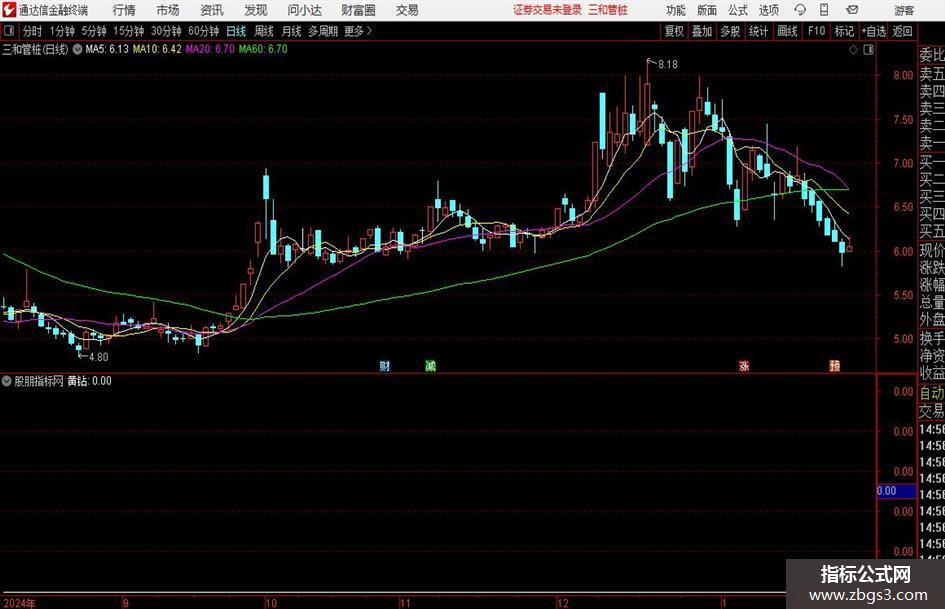Image resolution: width=945 pixels, height=609 pixels.
Task: Expand indicator settings icon beside 股朋指标网
Action: tap(7, 381)
